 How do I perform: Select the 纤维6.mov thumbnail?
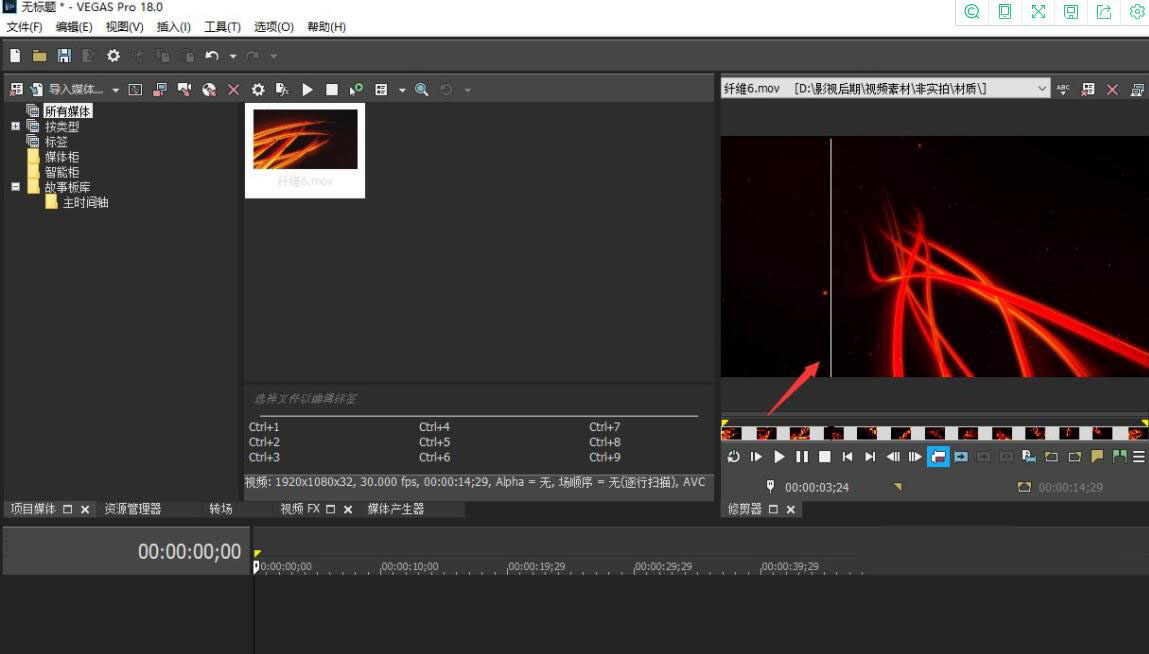coord(304,140)
